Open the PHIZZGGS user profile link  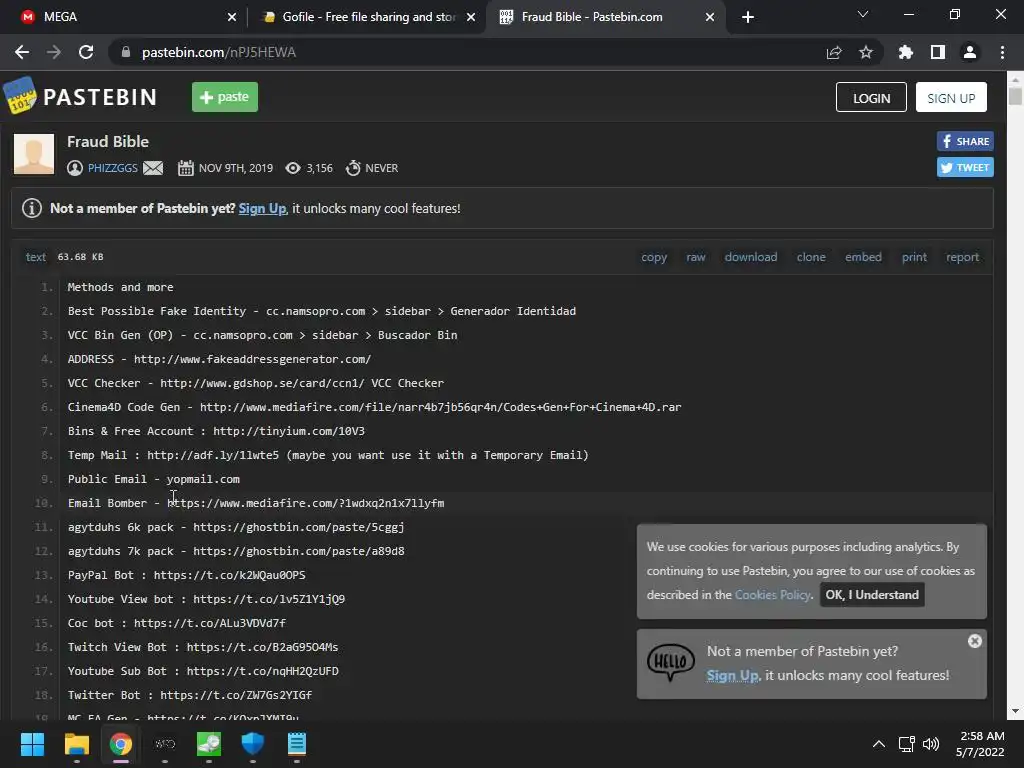tap(113, 168)
